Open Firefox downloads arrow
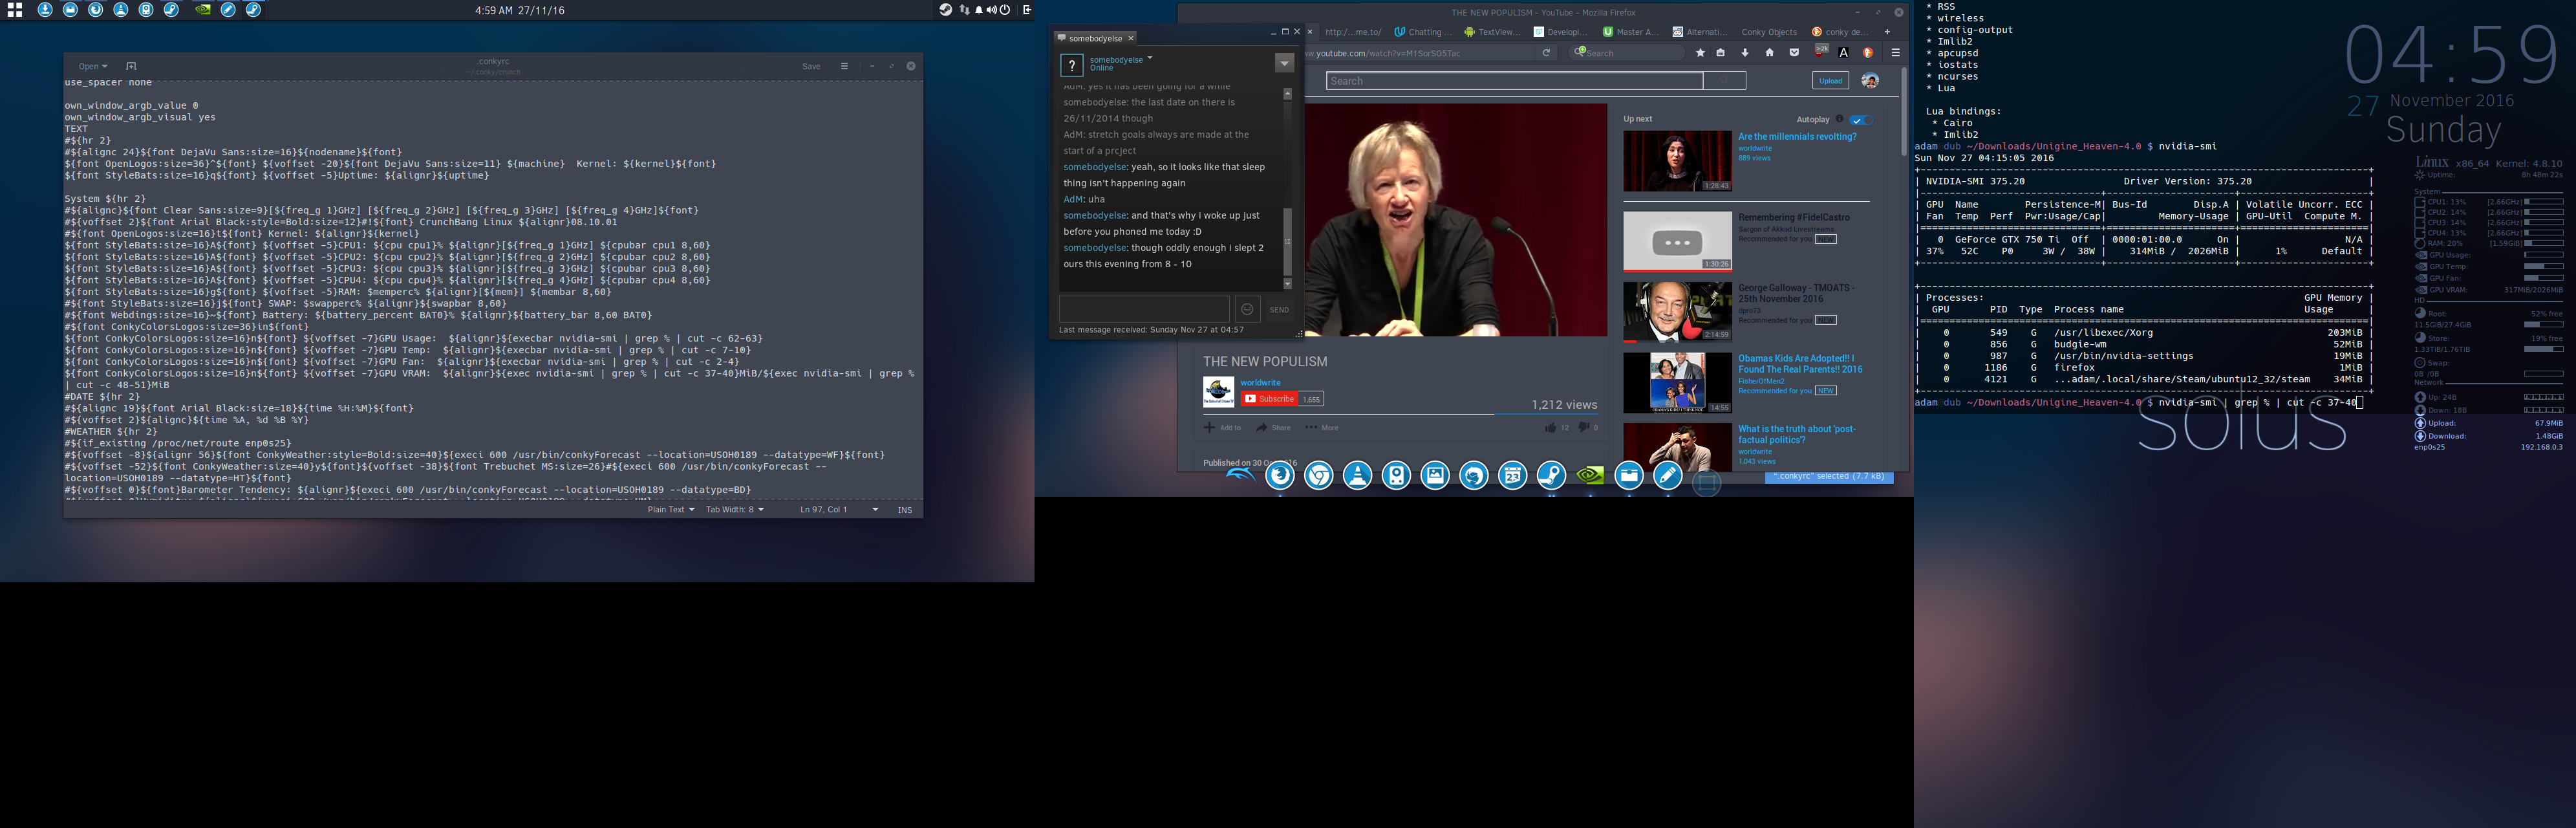The width and height of the screenshot is (2576, 828). 1745,53
